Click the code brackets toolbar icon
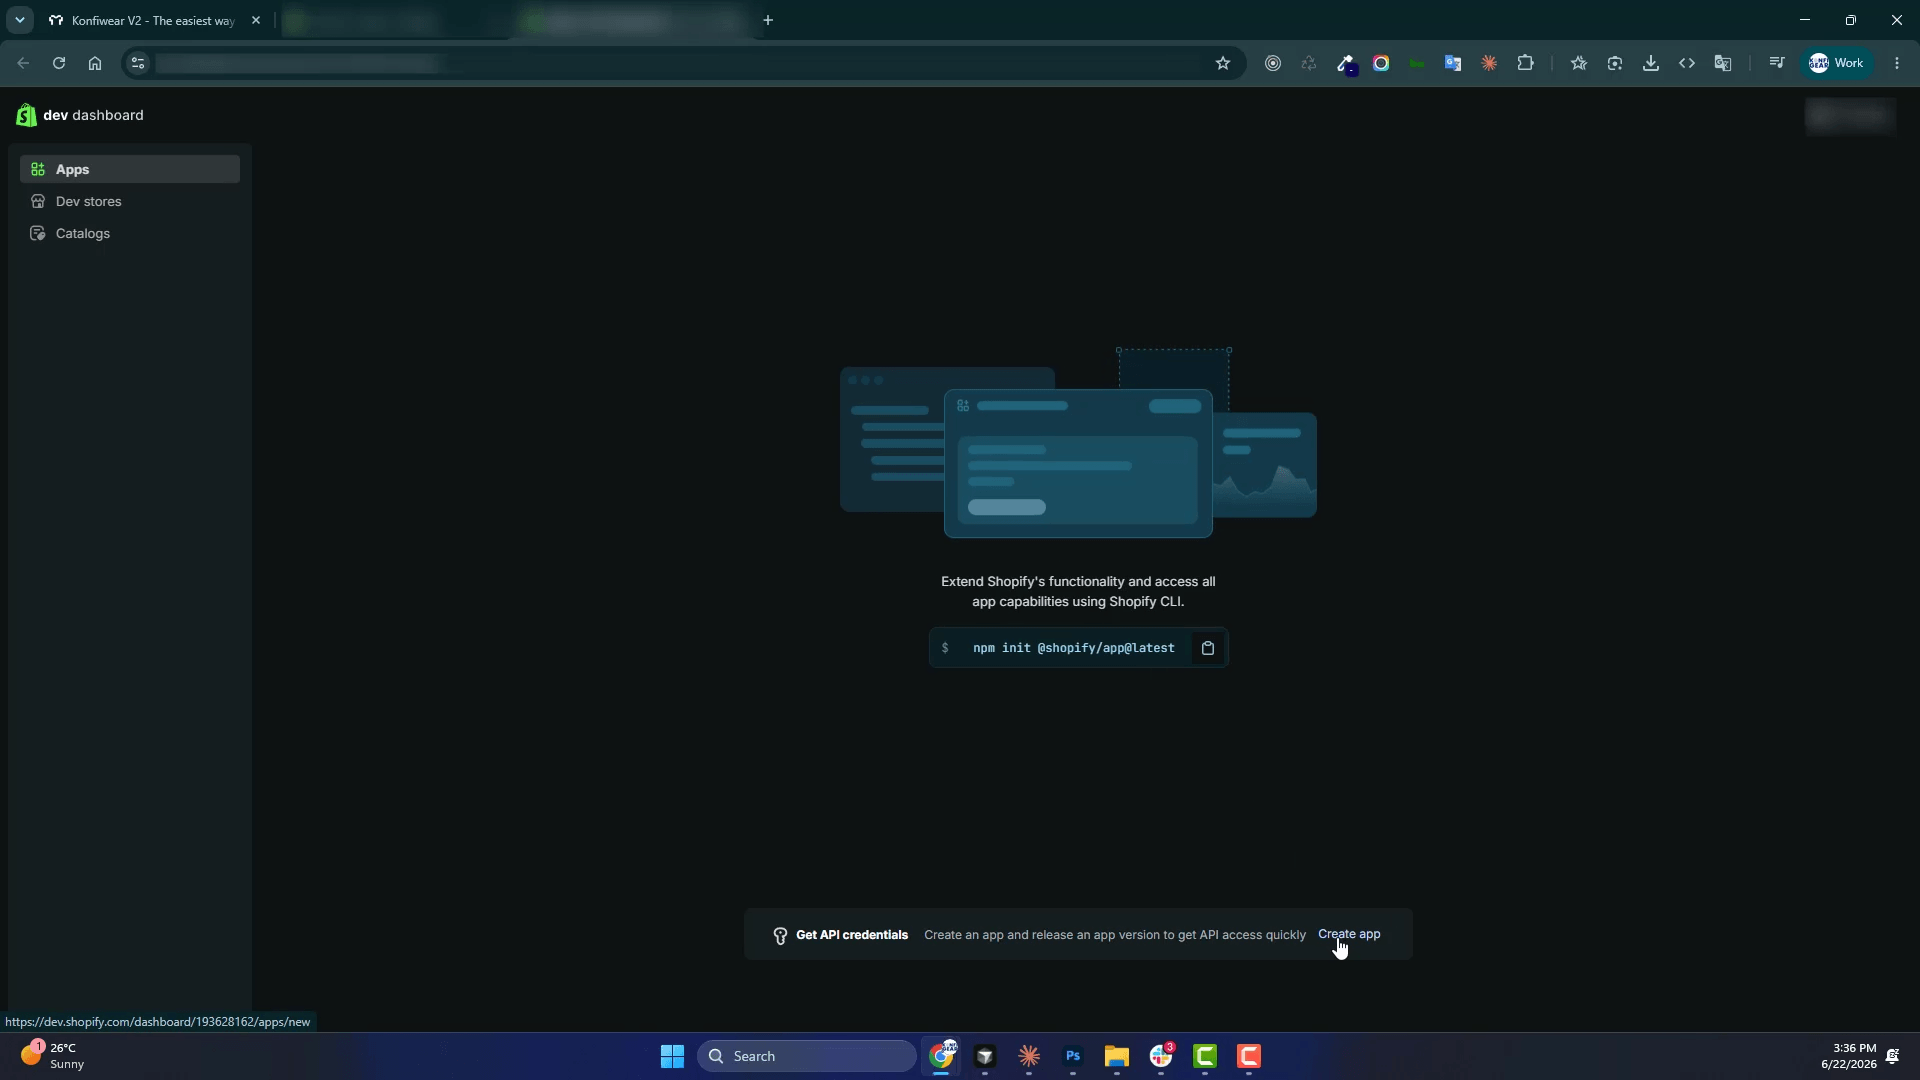The image size is (1920, 1080). pos(1687,63)
